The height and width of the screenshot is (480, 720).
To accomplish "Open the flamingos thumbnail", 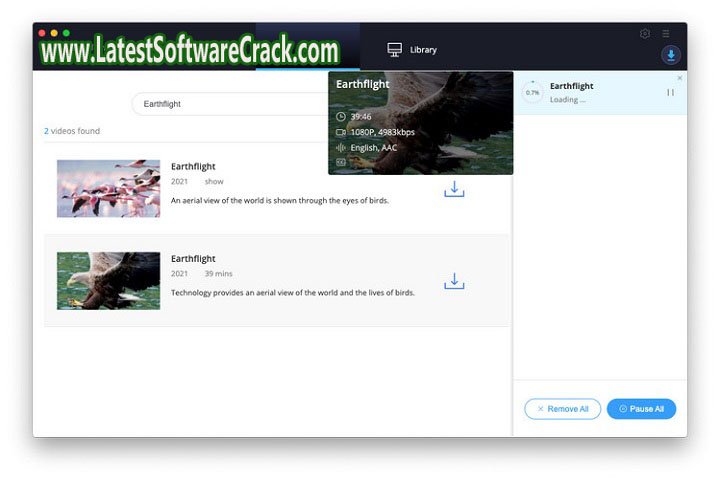I will coord(108,188).
